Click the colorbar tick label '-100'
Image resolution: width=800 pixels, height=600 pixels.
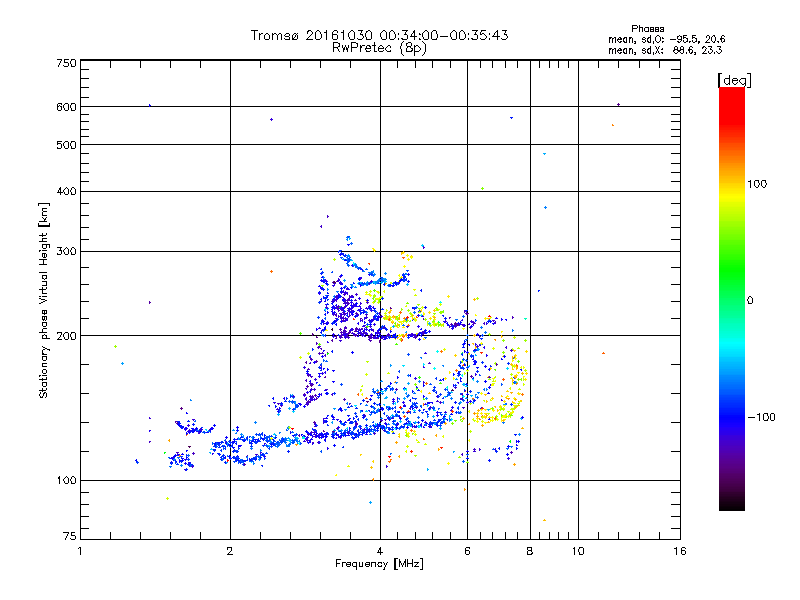[761, 417]
